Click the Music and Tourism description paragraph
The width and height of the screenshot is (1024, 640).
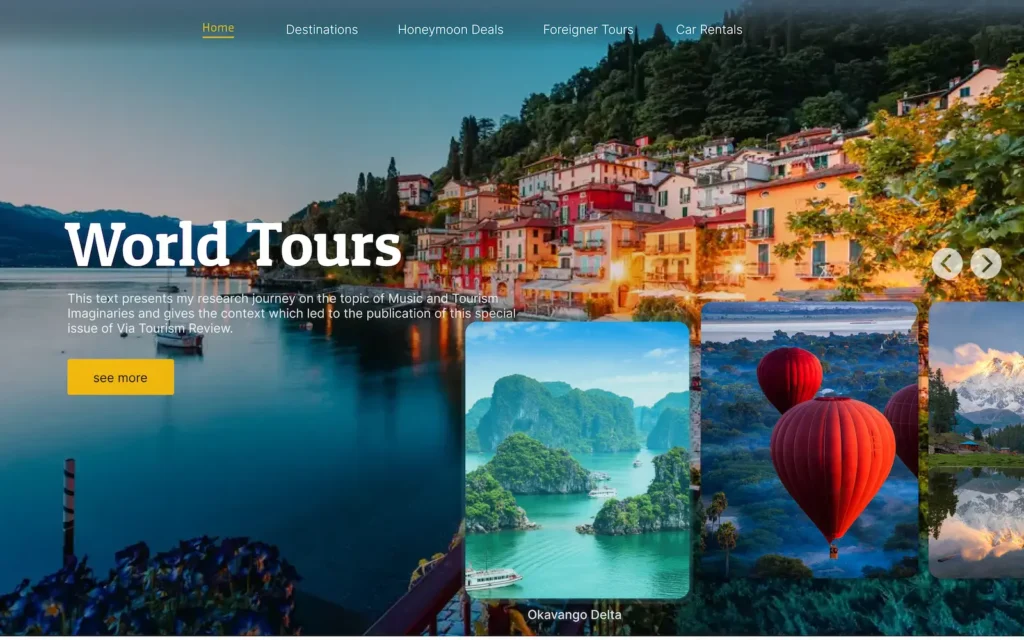pos(292,313)
